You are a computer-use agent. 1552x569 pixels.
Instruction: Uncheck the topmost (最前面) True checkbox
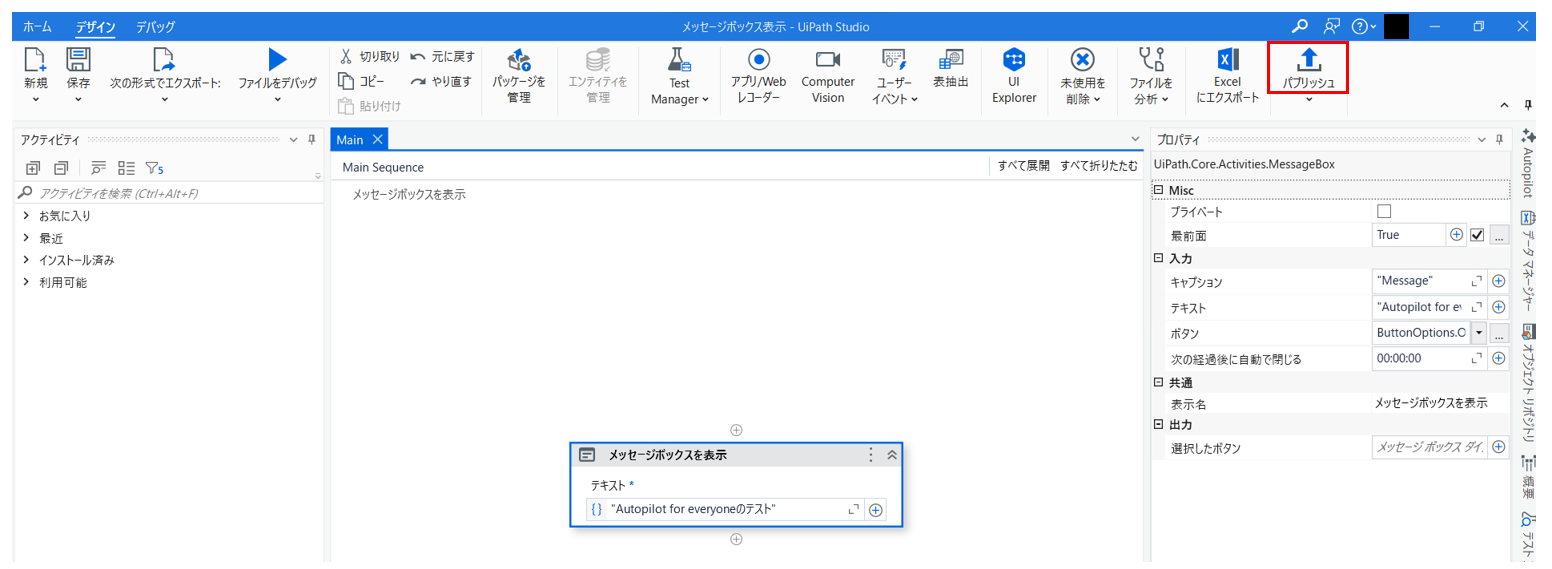pos(1476,235)
